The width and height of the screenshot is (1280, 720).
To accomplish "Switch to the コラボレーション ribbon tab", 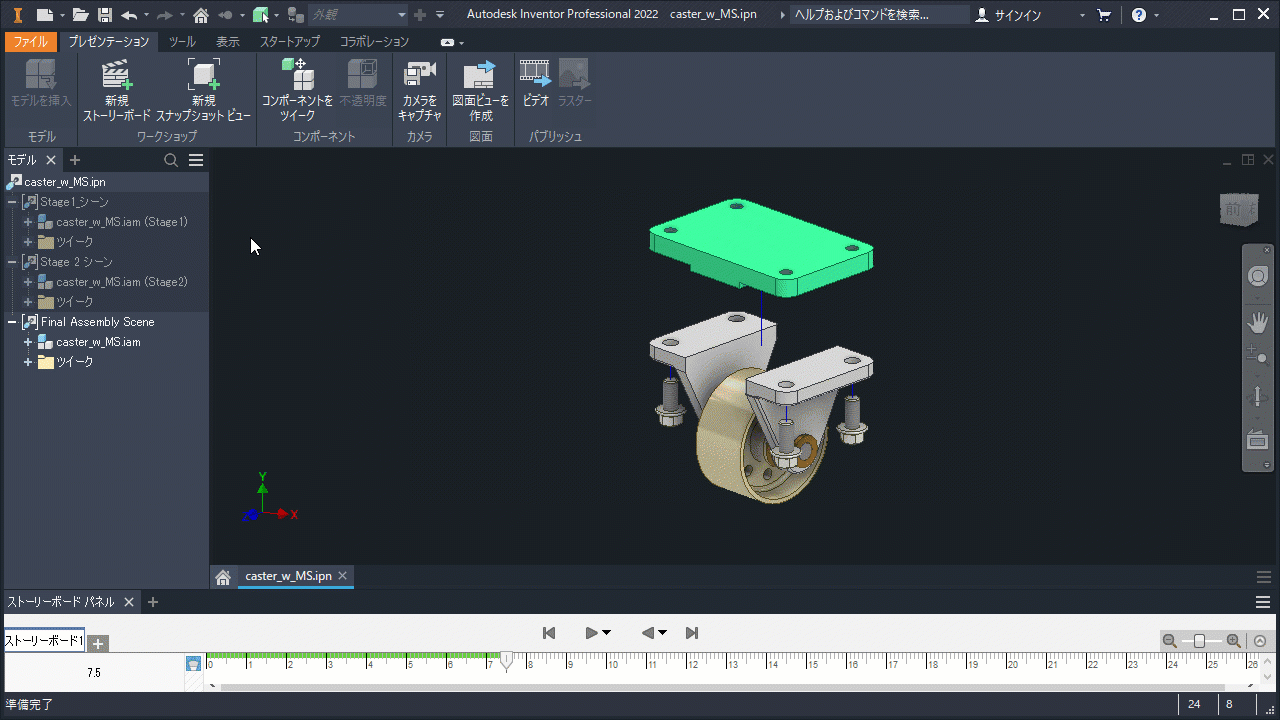I will point(374,41).
